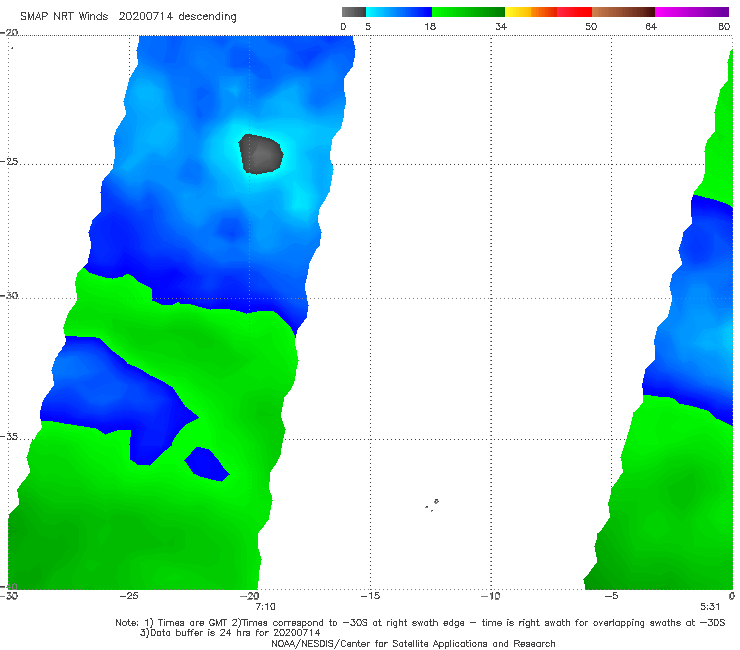This screenshot has width=740, height=650.
Task: Click the magenta segment of the color bar
Action: (x=692, y=12)
